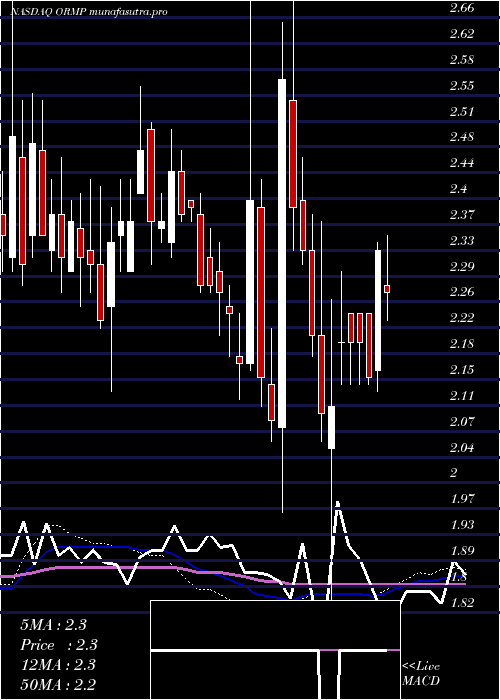This screenshot has height=700, width=500.
Task: Click the 2.4 price axis label
Action: click(x=458, y=189)
